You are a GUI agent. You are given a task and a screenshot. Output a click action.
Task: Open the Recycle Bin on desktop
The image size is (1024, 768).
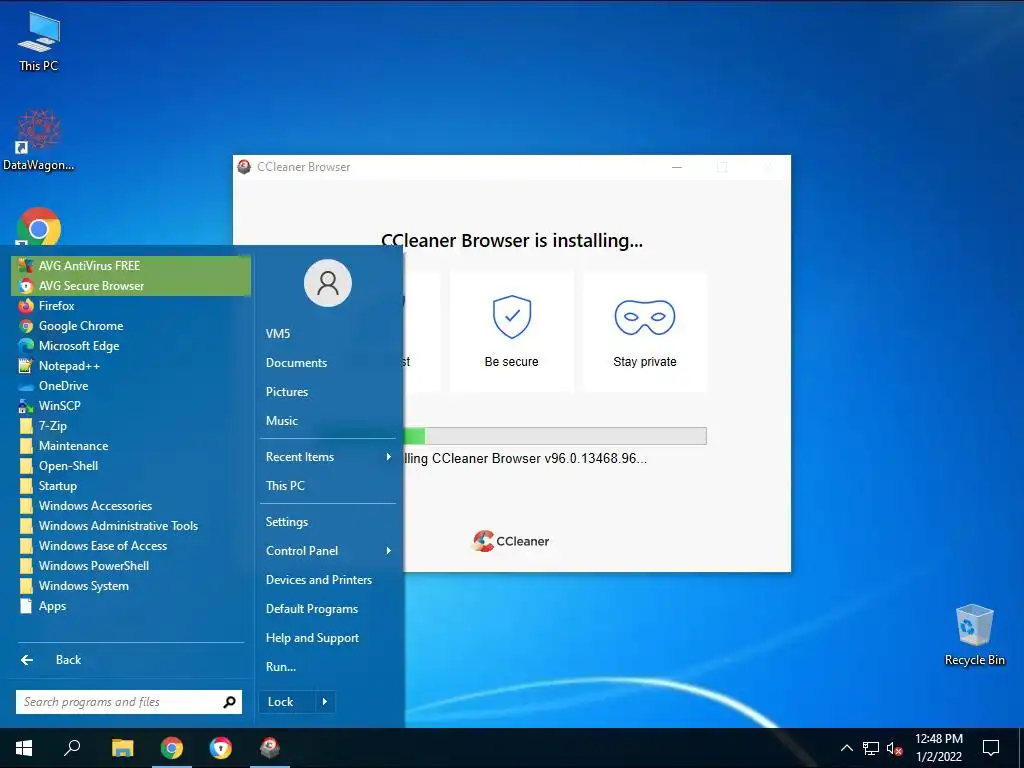point(974,634)
